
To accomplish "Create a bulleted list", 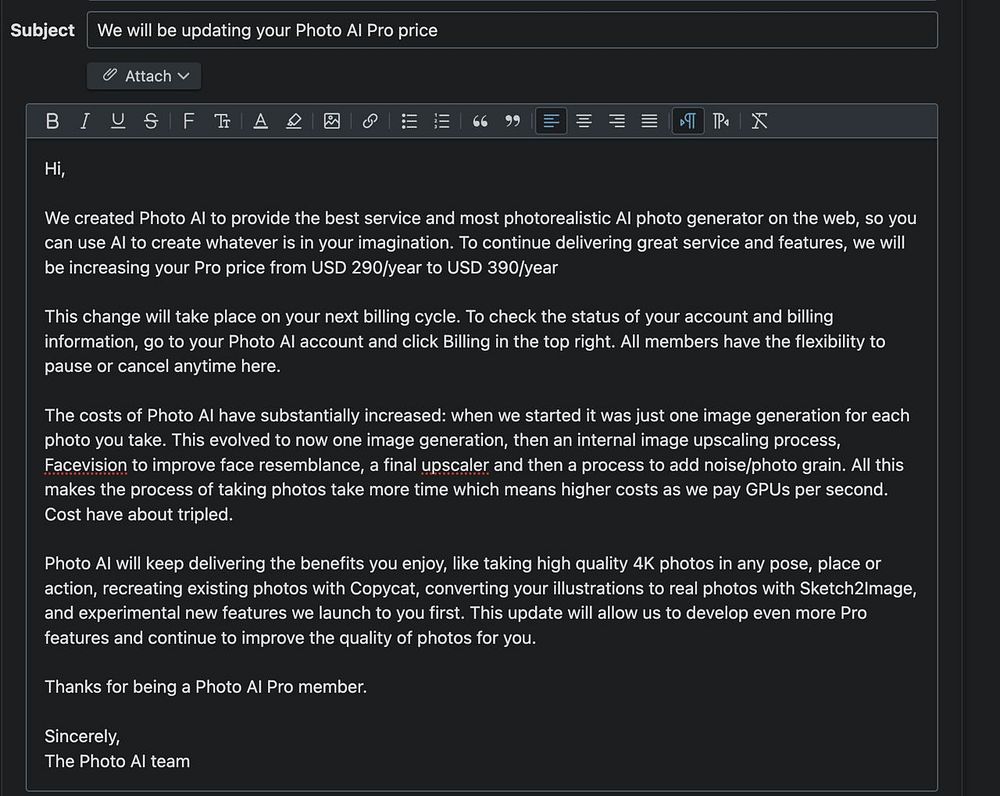I will pyautogui.click(x=409, y=121).
